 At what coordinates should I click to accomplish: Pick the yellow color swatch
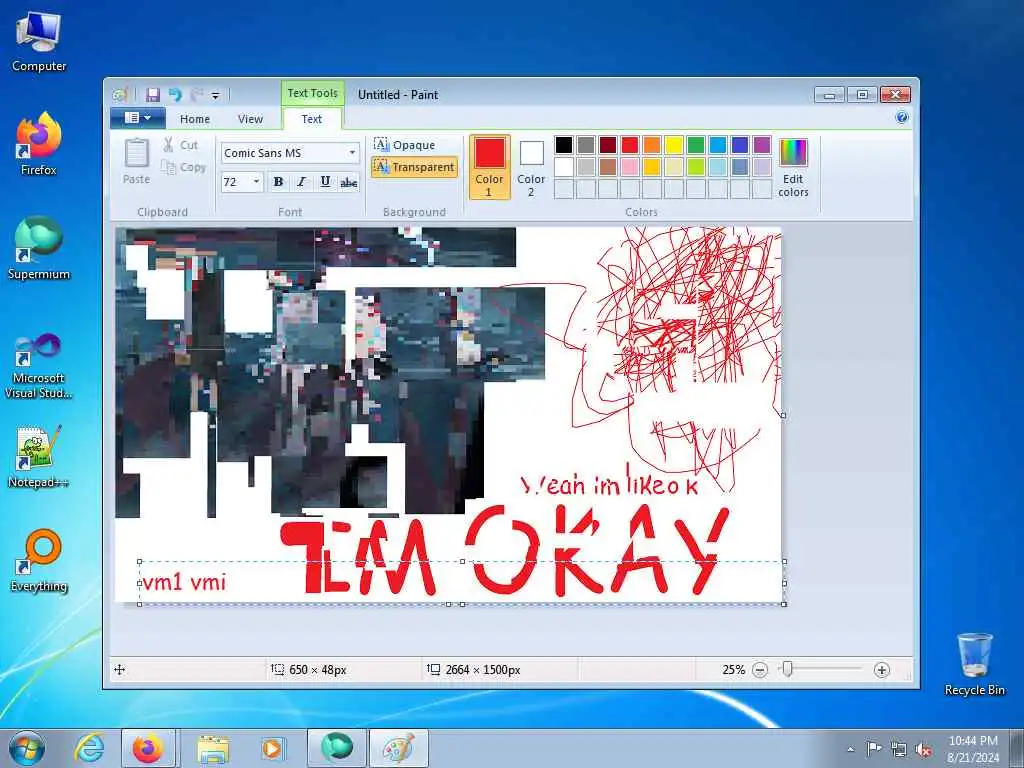[673, 144]
